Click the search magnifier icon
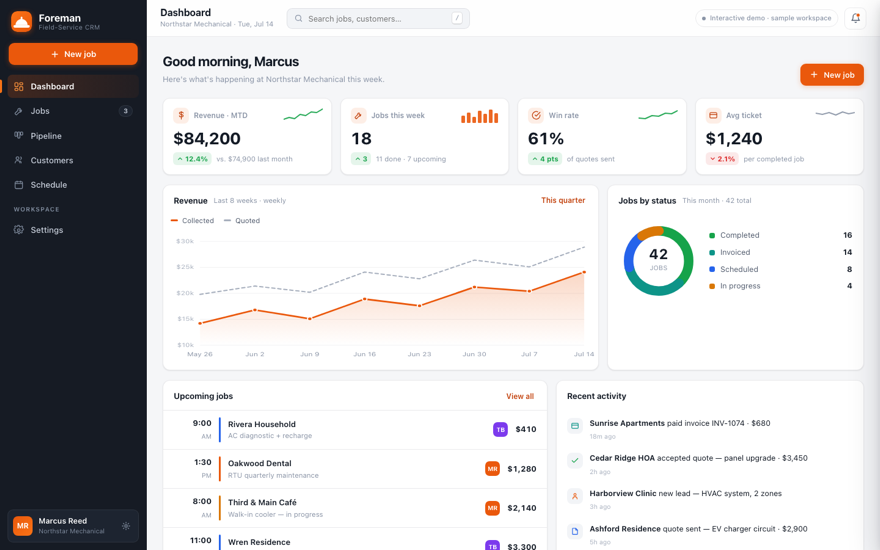 (299, 19)
